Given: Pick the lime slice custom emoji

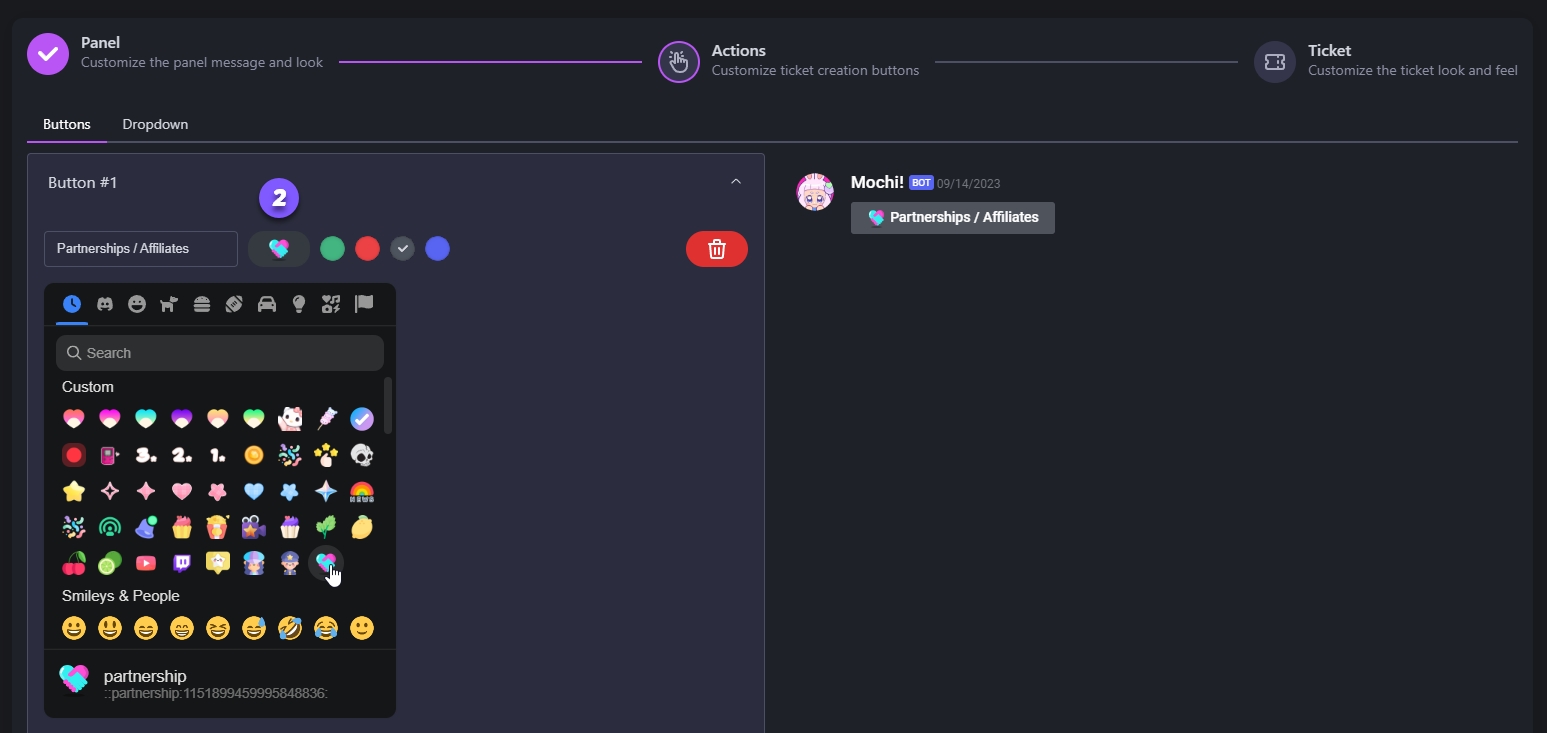Looking at the screenshot, I should click(x=110, y=563).
